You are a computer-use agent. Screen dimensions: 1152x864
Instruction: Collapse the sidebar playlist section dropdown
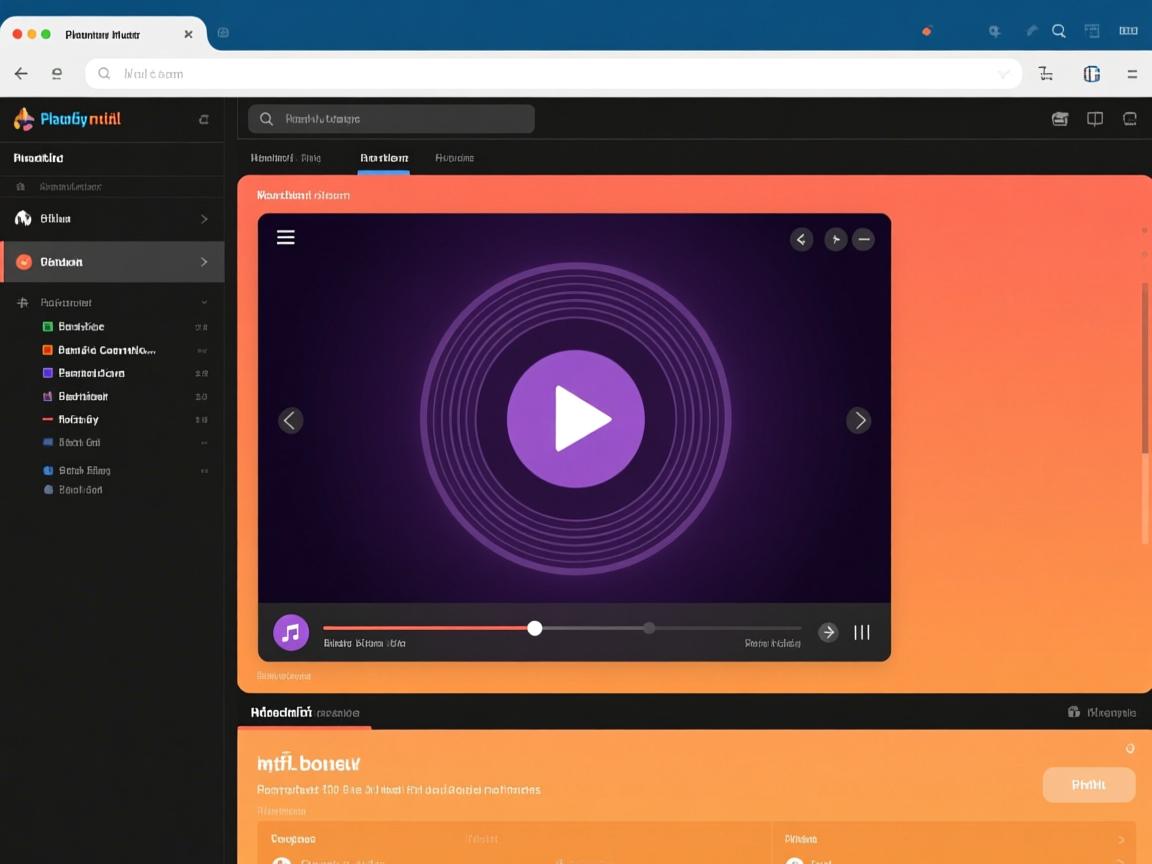pos(204,302)
